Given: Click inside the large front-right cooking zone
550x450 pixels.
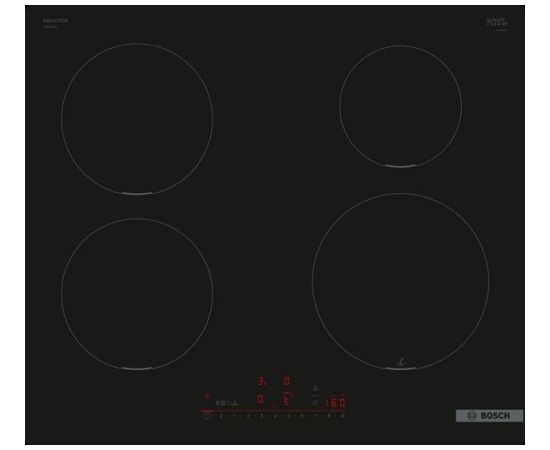Looking at the screenshot, I should point(401,282).
